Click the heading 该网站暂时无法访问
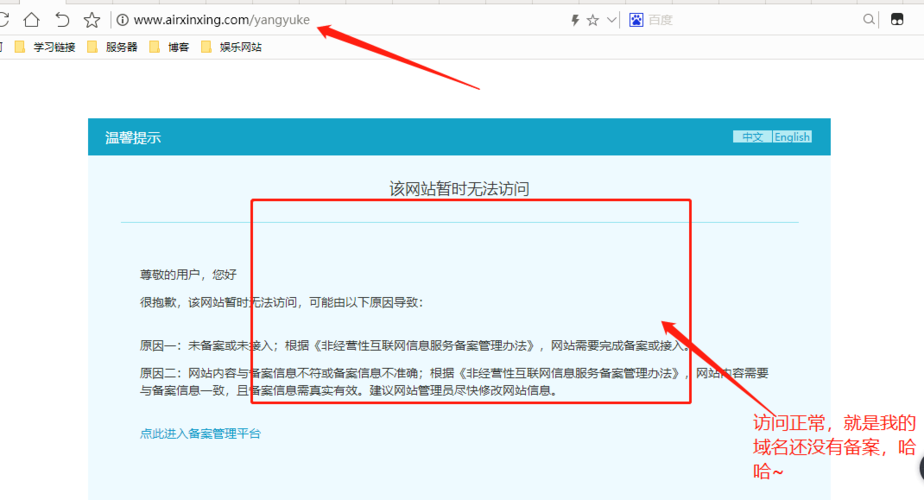The height and width of the screenshot is (500, 924). pyautogui.click(x=459, y=189)
